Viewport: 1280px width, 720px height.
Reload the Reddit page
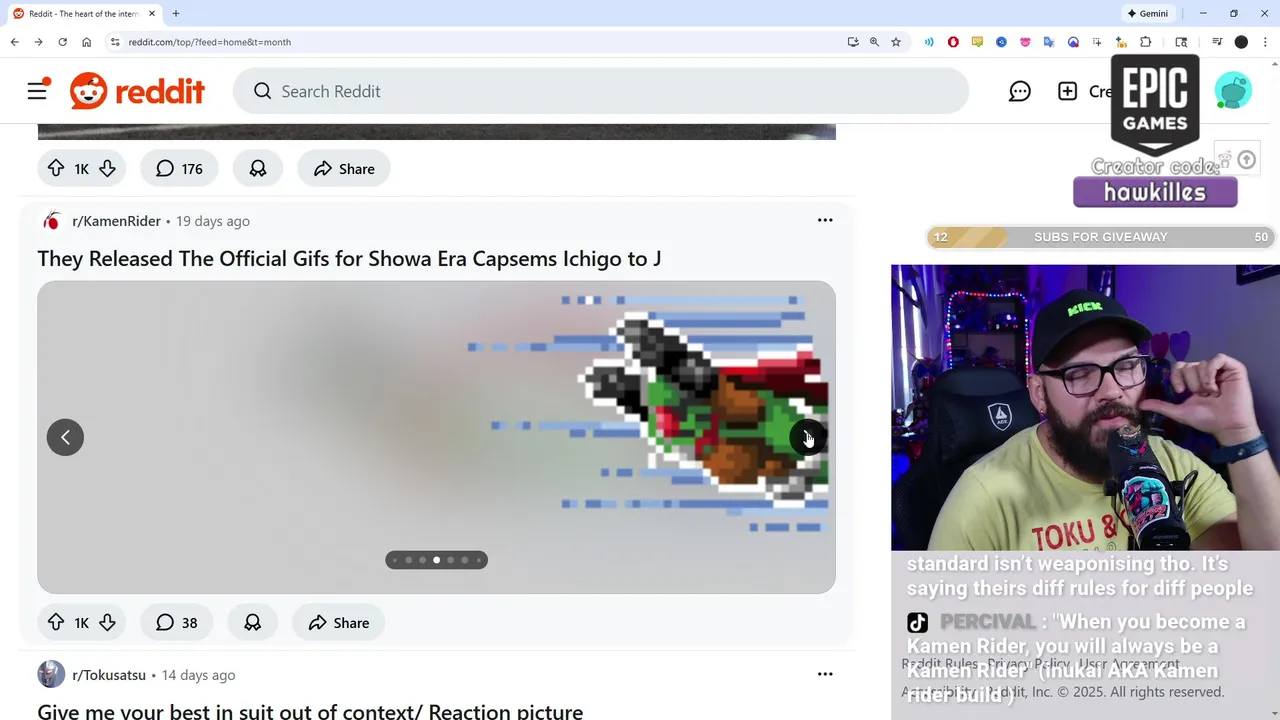tap(62, 42)
